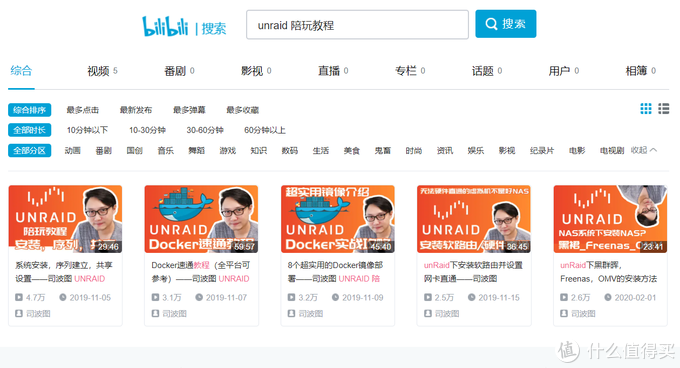Viewport: 680px width, 368px height.
Task: Click the play count icon beside 4.7万
Action: tap(19, 297)
